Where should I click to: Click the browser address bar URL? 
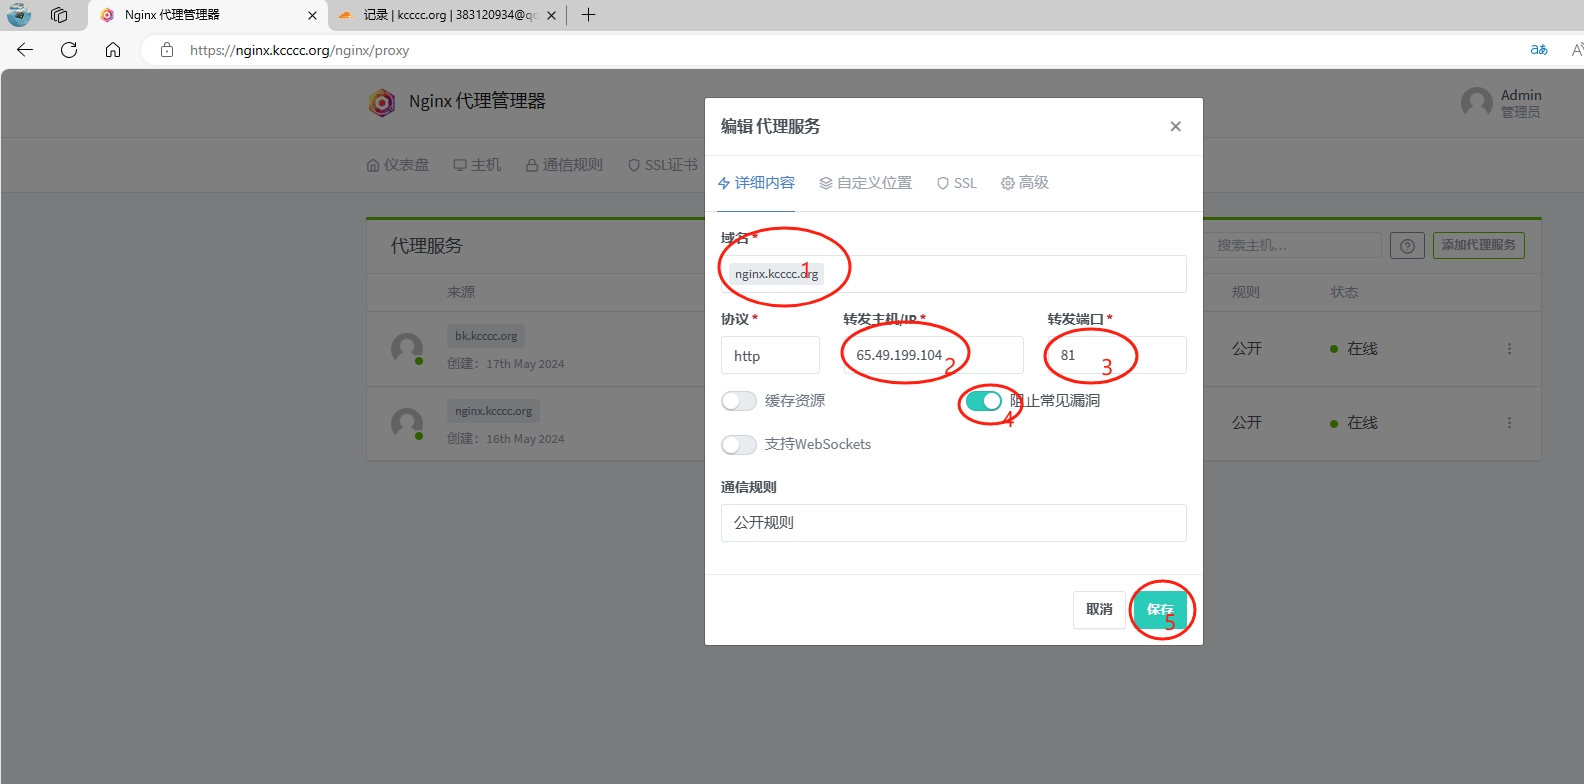pos(300,50)
